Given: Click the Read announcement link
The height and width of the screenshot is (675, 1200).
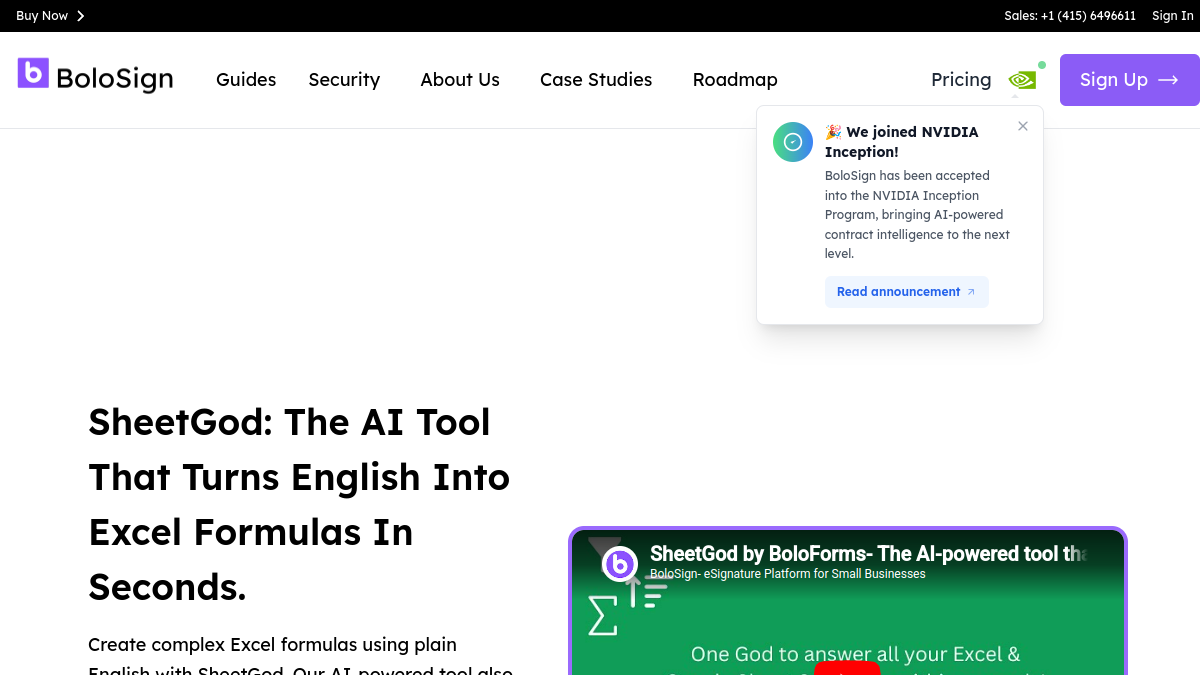Looking at the screenshot, I should [906, 292].
